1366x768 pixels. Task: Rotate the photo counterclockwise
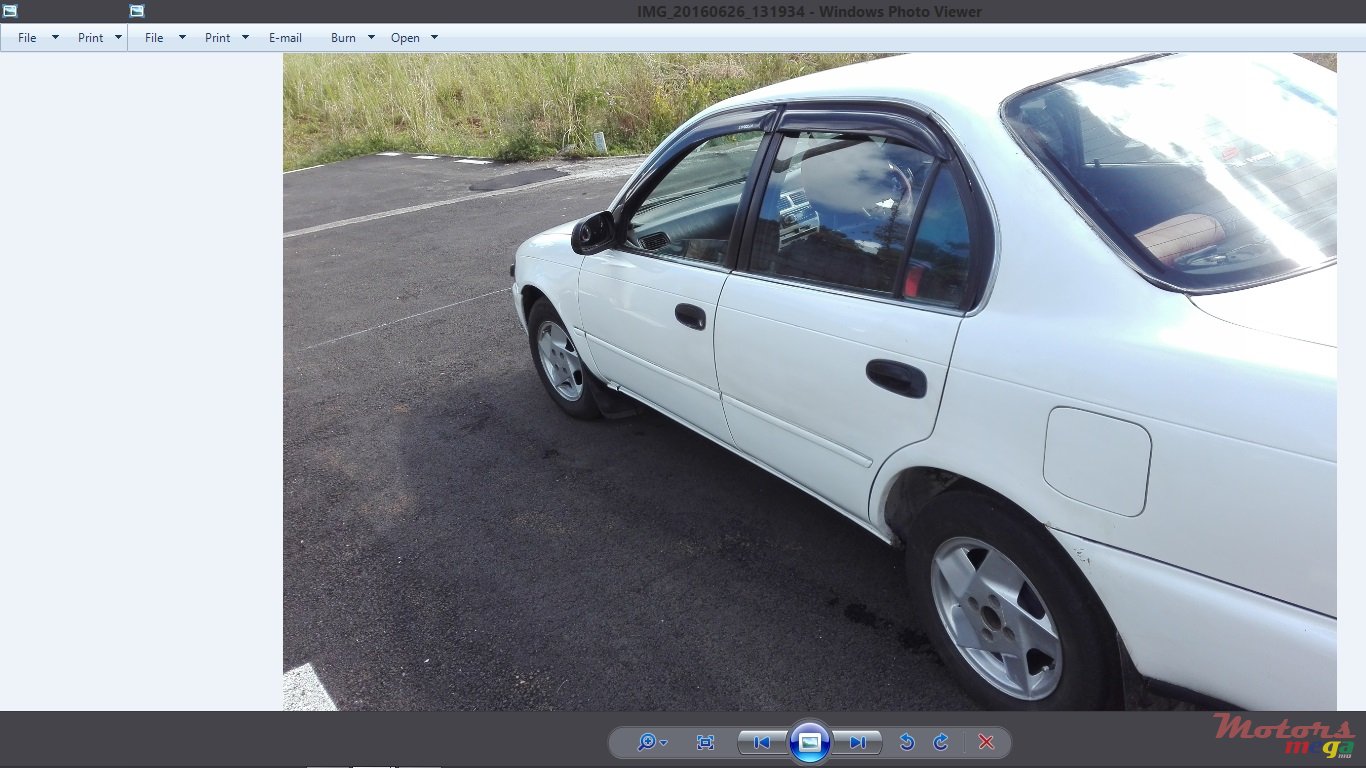click(907, 742)
